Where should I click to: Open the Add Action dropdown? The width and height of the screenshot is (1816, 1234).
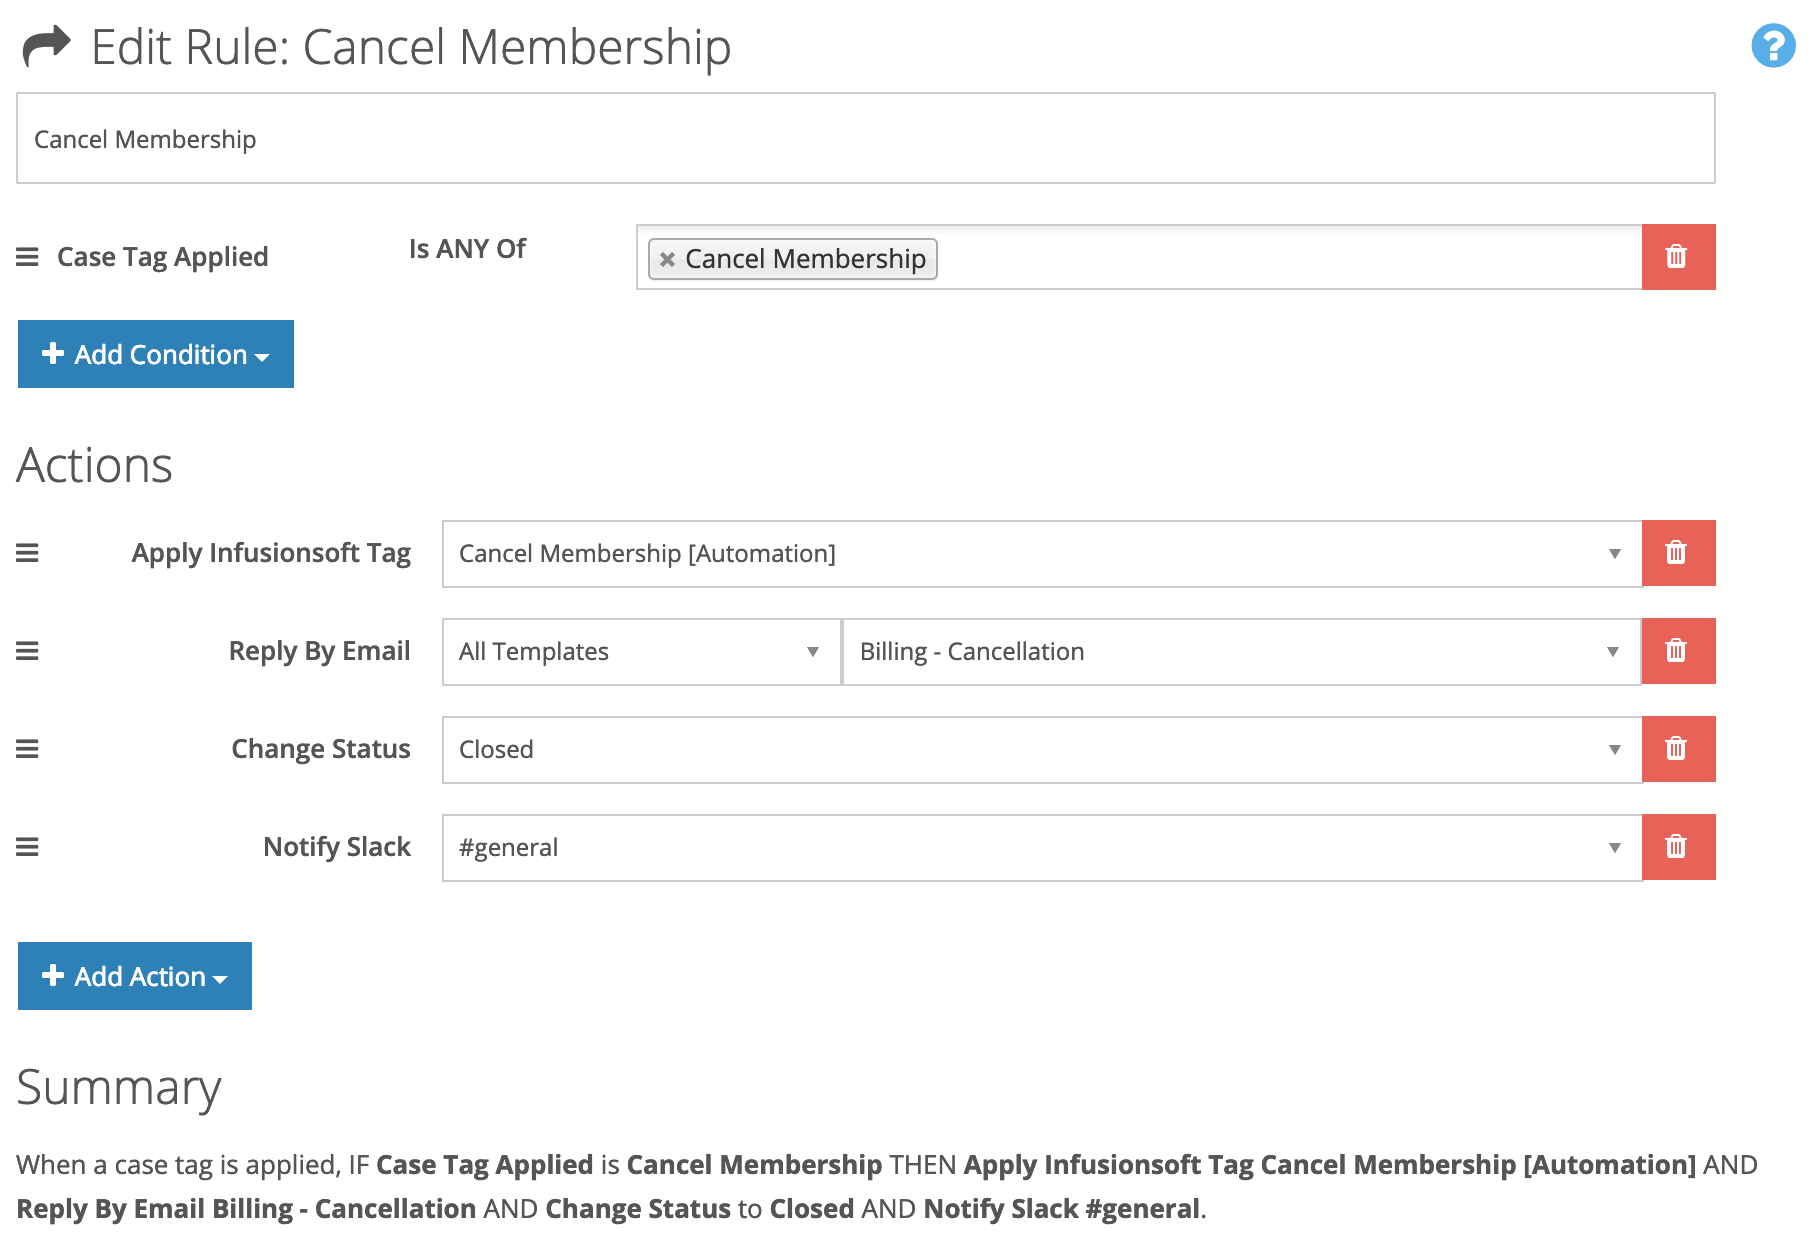tap(135, 976)
